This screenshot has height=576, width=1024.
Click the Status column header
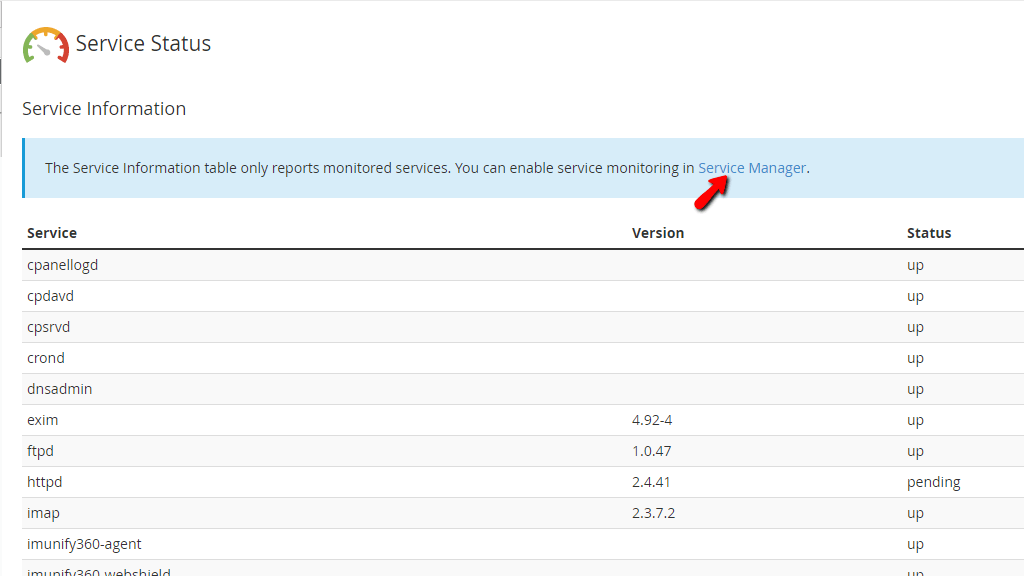928,233
